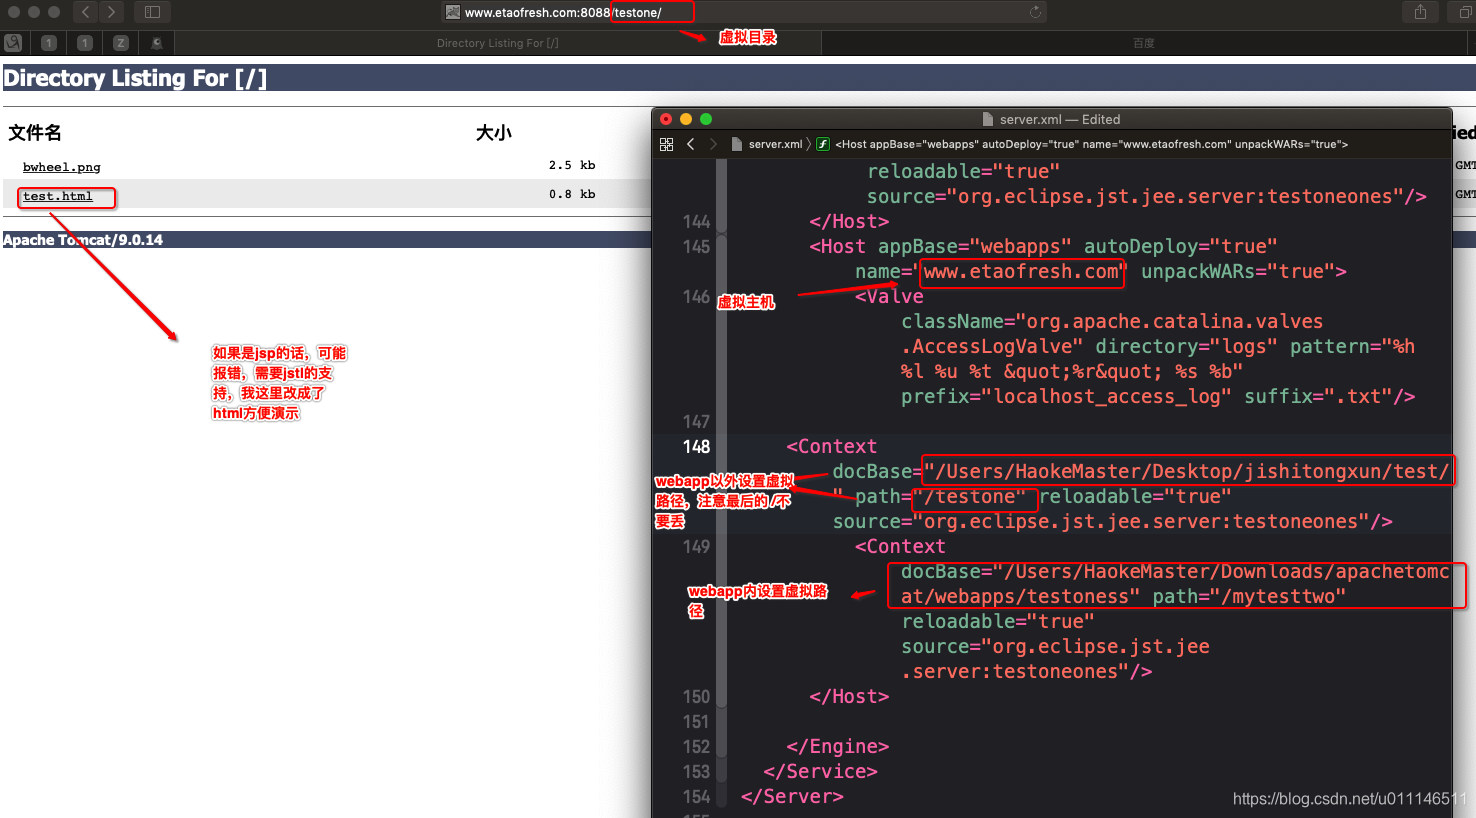
Task: Select the 'Z' favicon in the bookmarks bar
Action: click(120, 42)
